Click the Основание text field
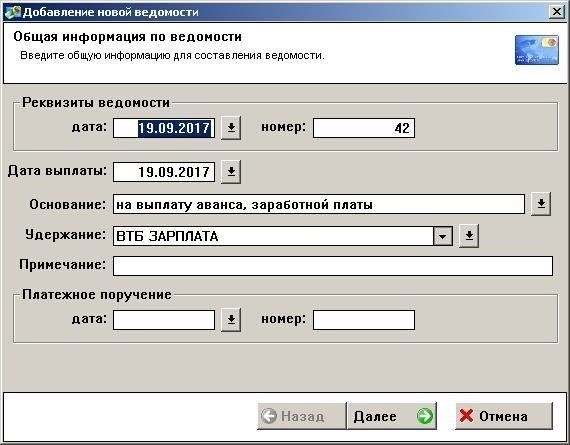This screenshot has width=570, height=445. click(x=319, y=204)
